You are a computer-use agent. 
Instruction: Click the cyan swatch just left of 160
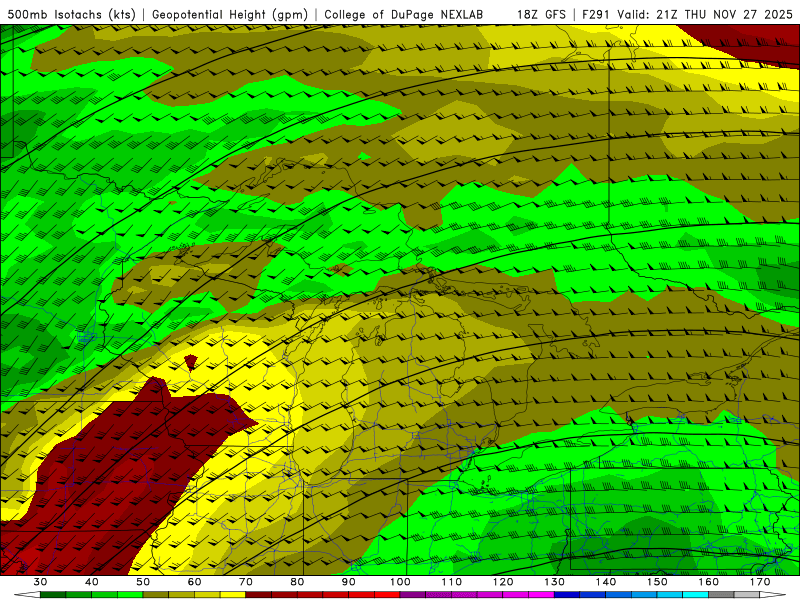695,595
